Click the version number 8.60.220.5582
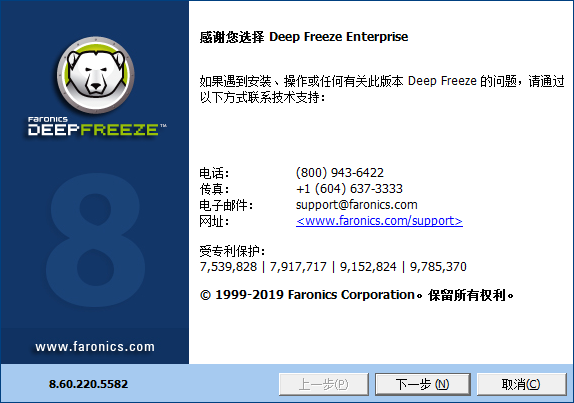This screenshot has height=403, width=574. [x=89, y=384]
